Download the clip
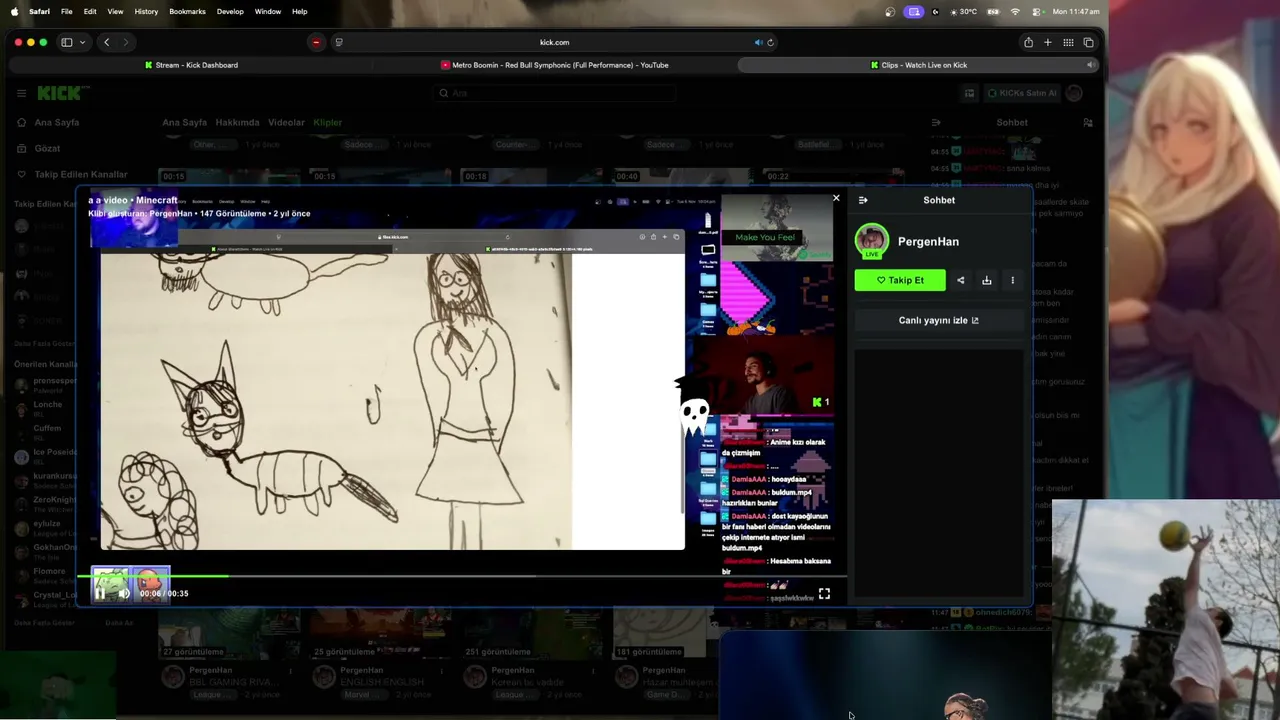The height and width of the screenshot is (720, 1280). (987, 280)
